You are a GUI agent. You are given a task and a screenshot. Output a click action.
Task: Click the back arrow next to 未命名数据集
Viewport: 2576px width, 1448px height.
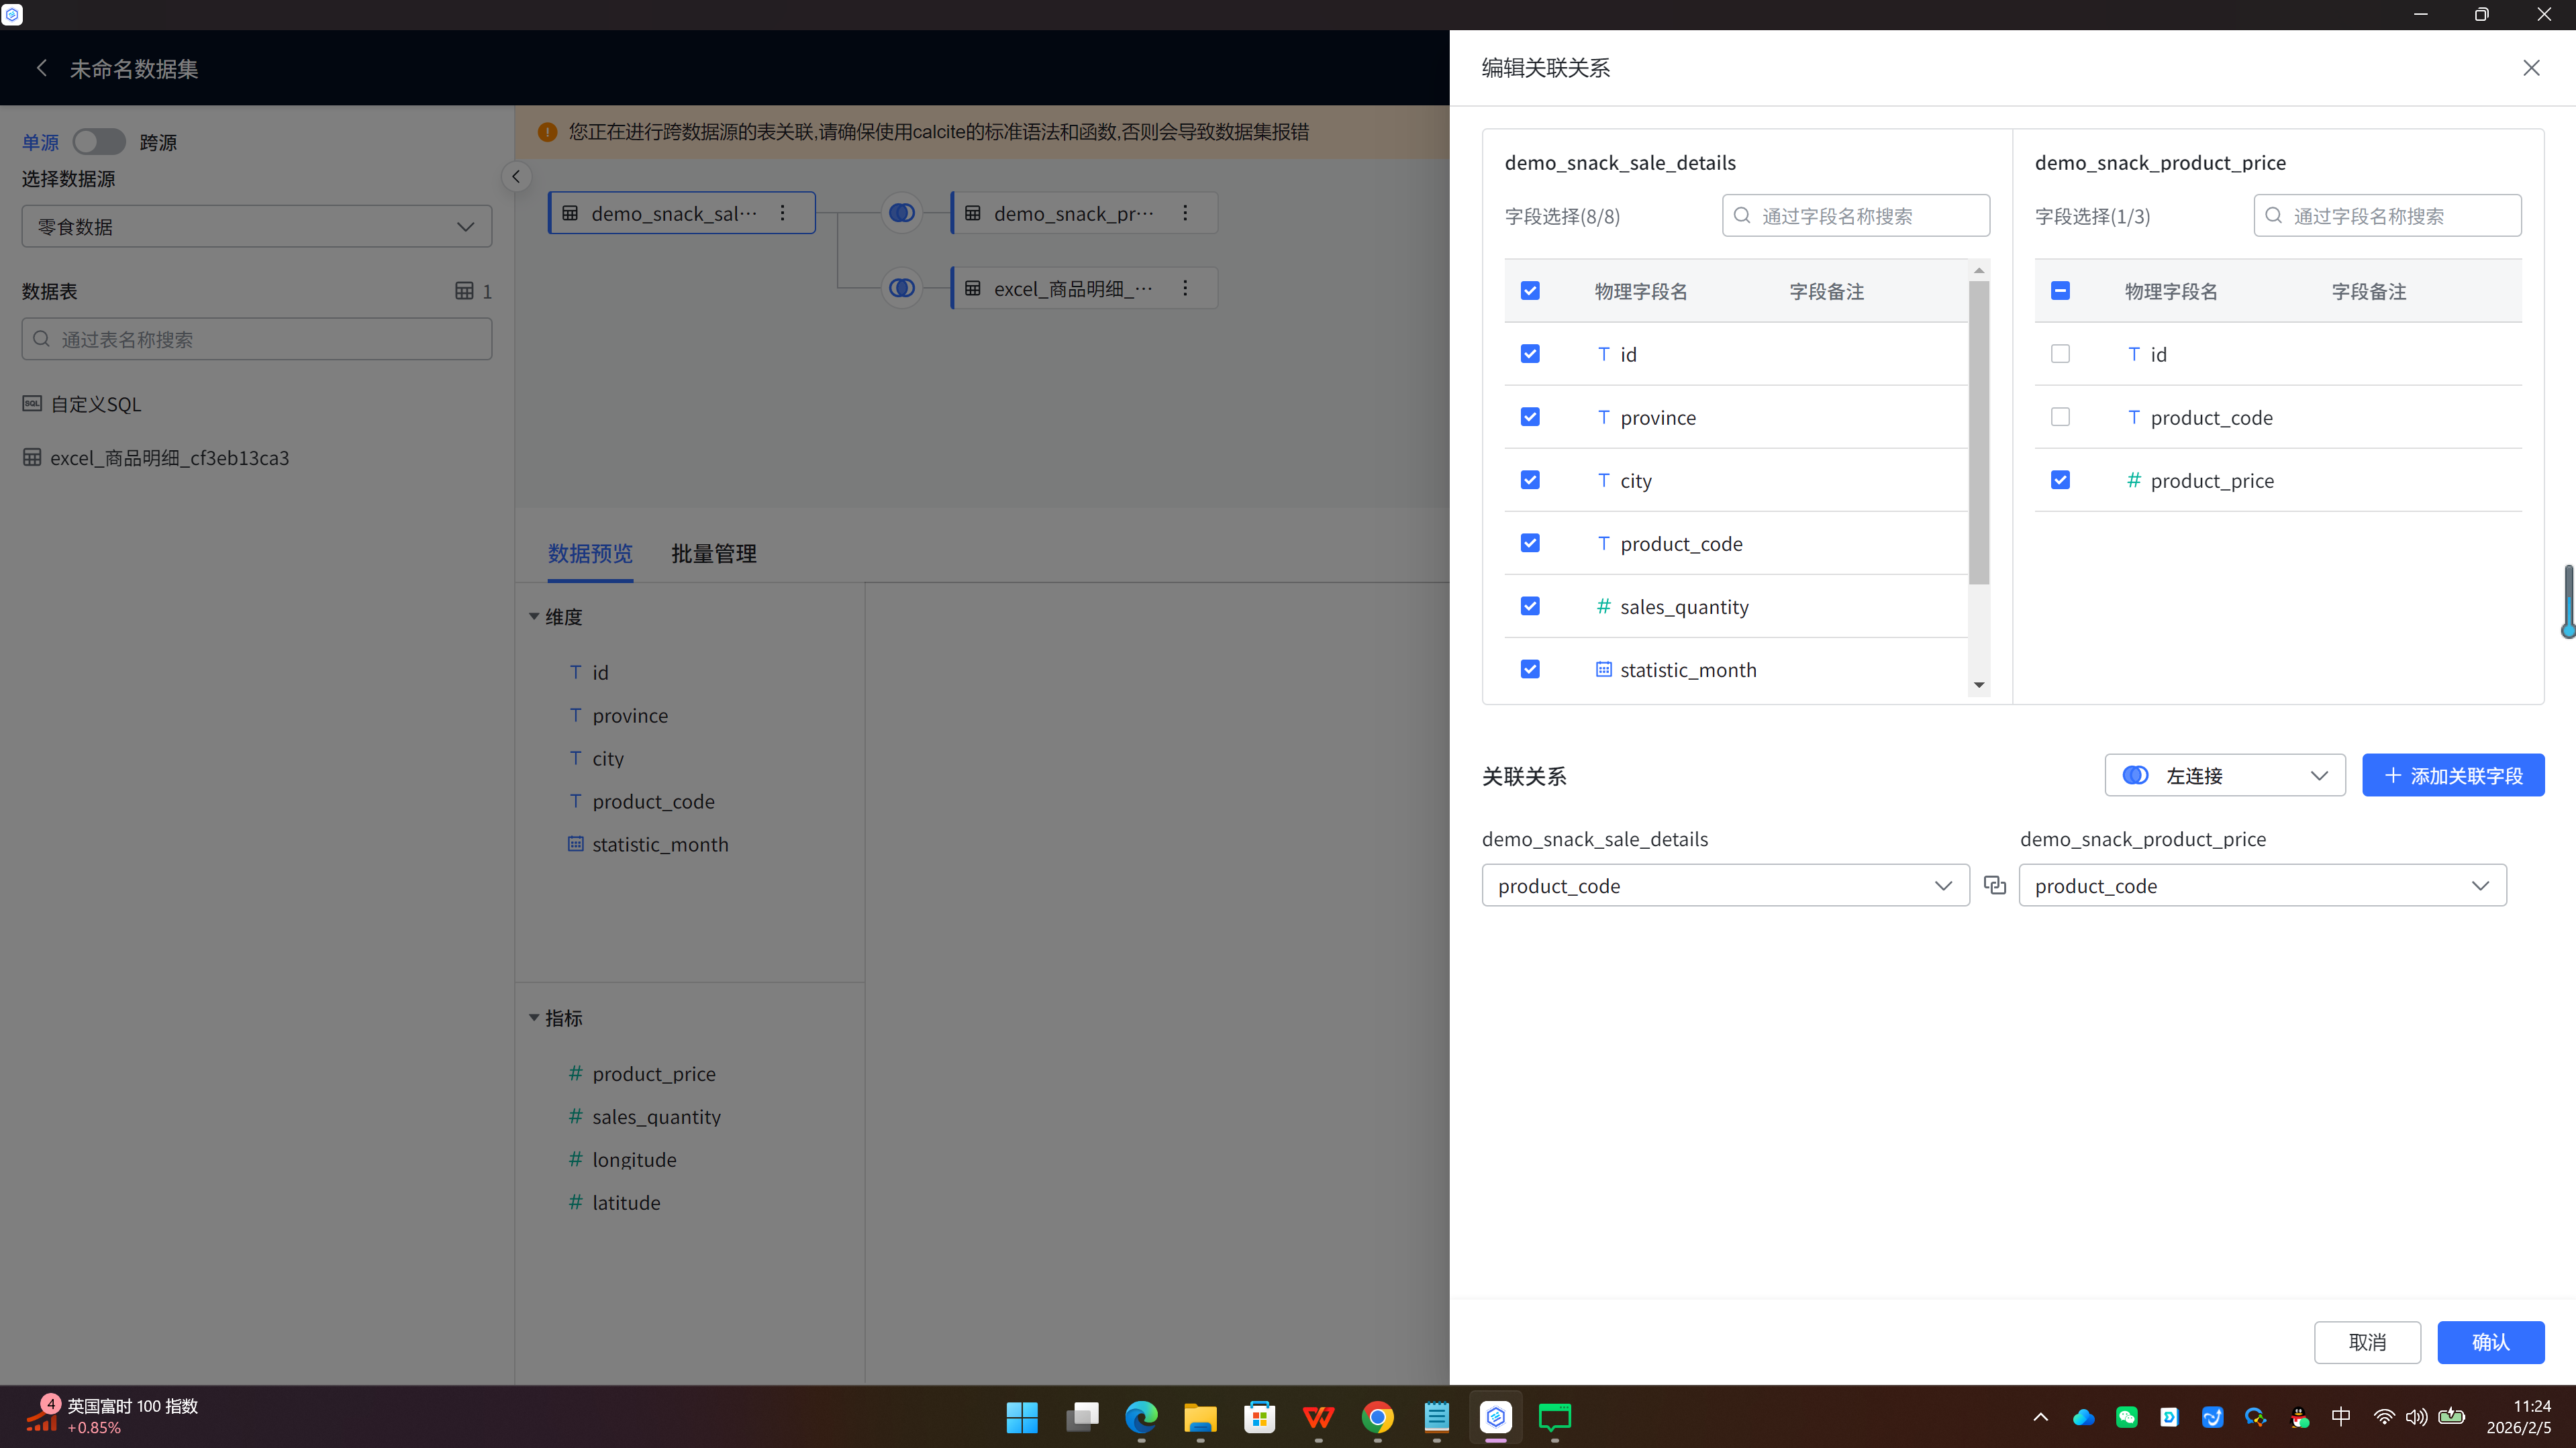click(x=42, y=68)
